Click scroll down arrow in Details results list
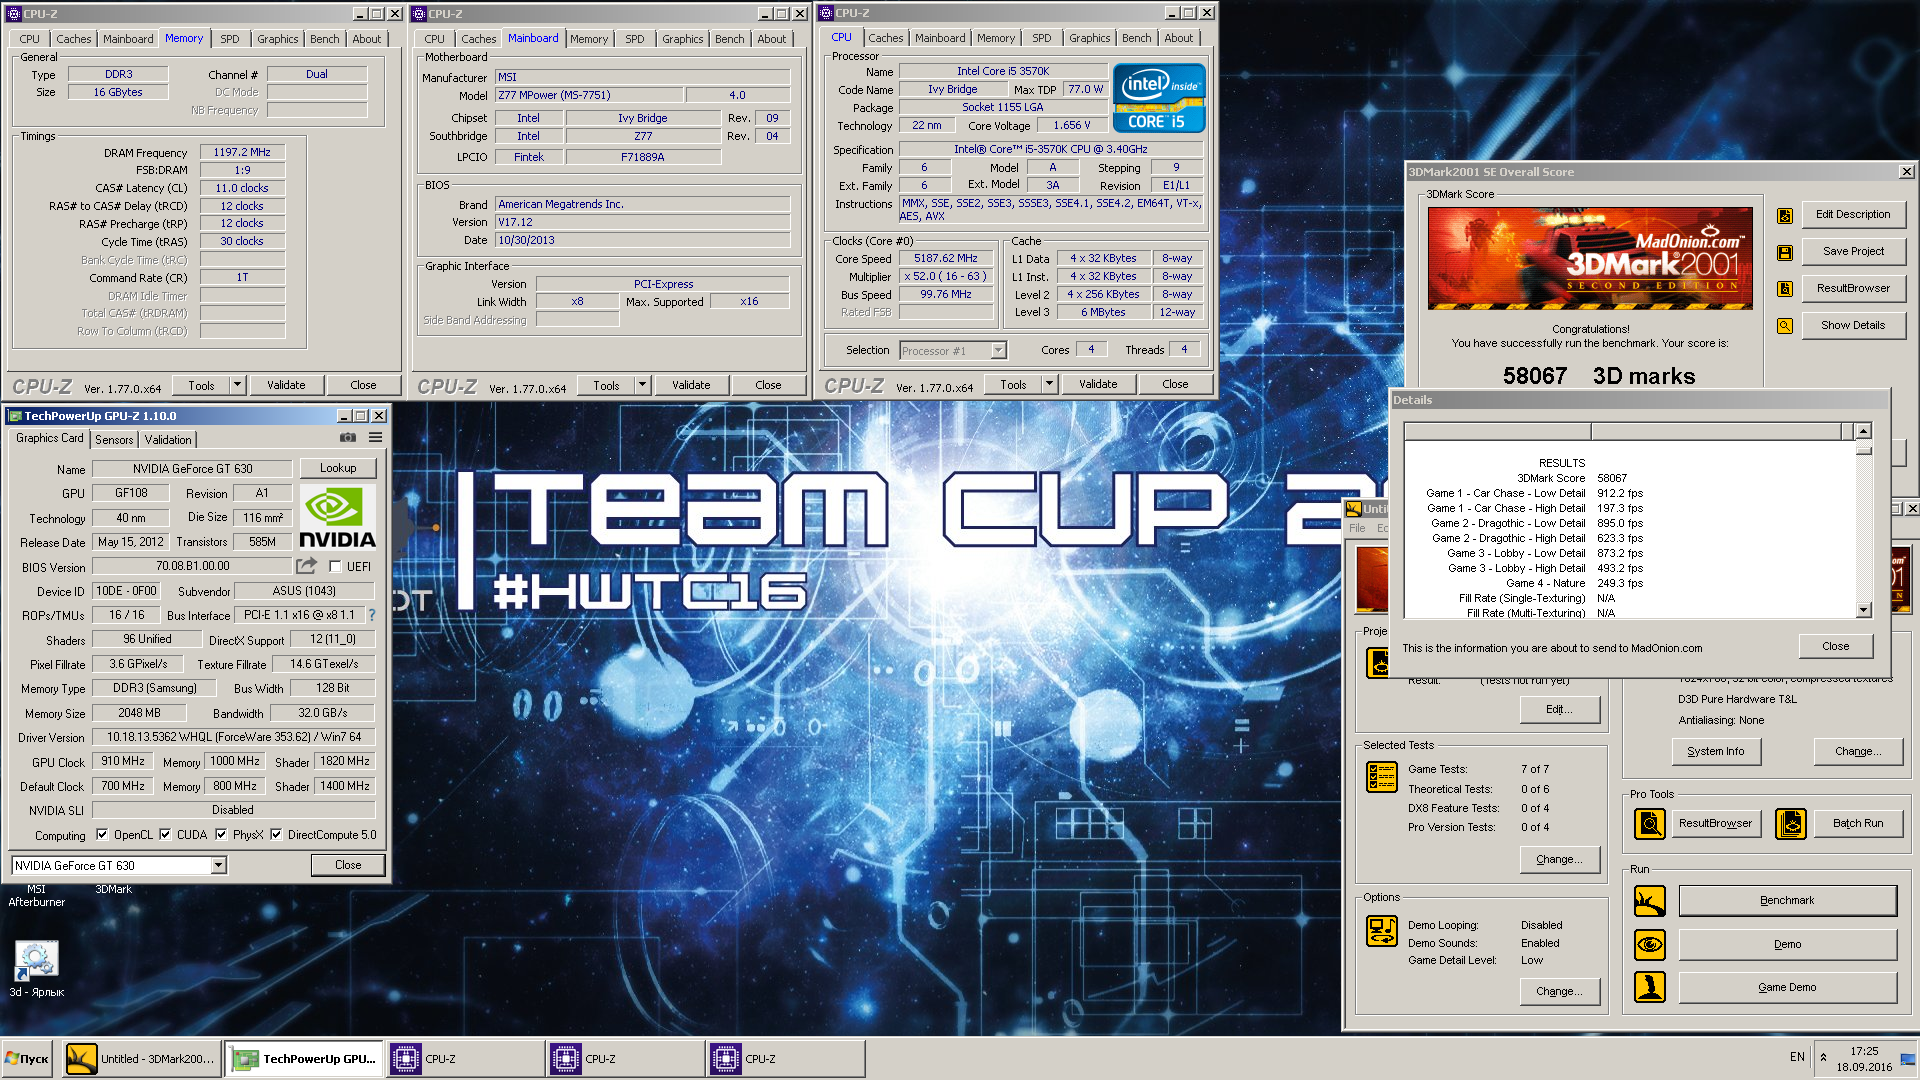The width and height of the screenshot is (1920, 1080). [x=1863, y=610]
